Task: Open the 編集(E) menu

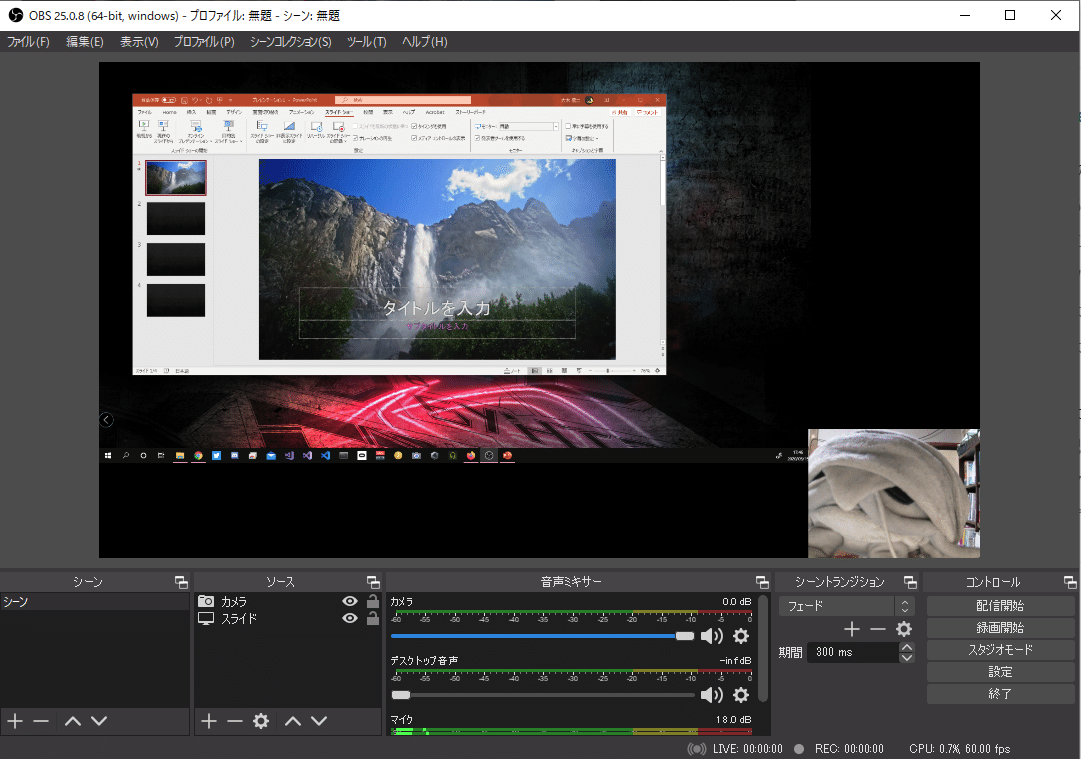Action: 85,41
